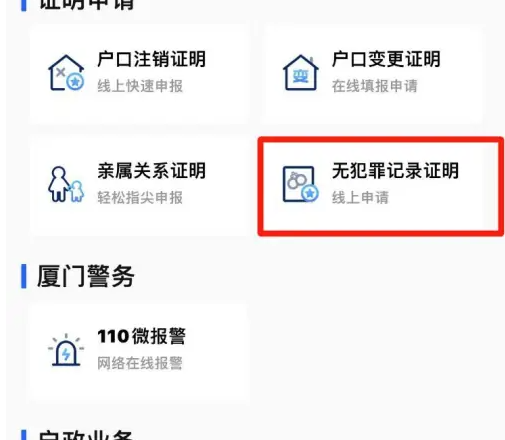Open 户口注销证明 by its title text
The width and height of the screenshot is (505, 440).
[x=151, y=59]
